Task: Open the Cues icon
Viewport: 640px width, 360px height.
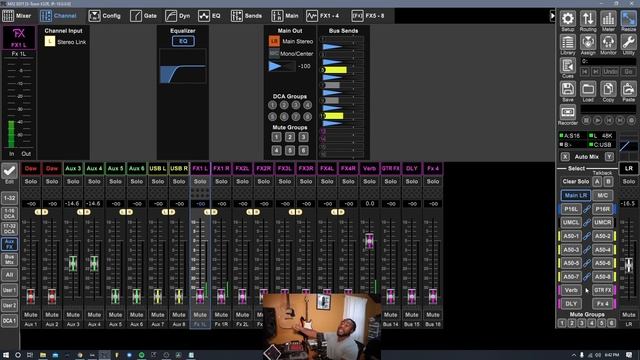Action: click(x=567, y=65)
